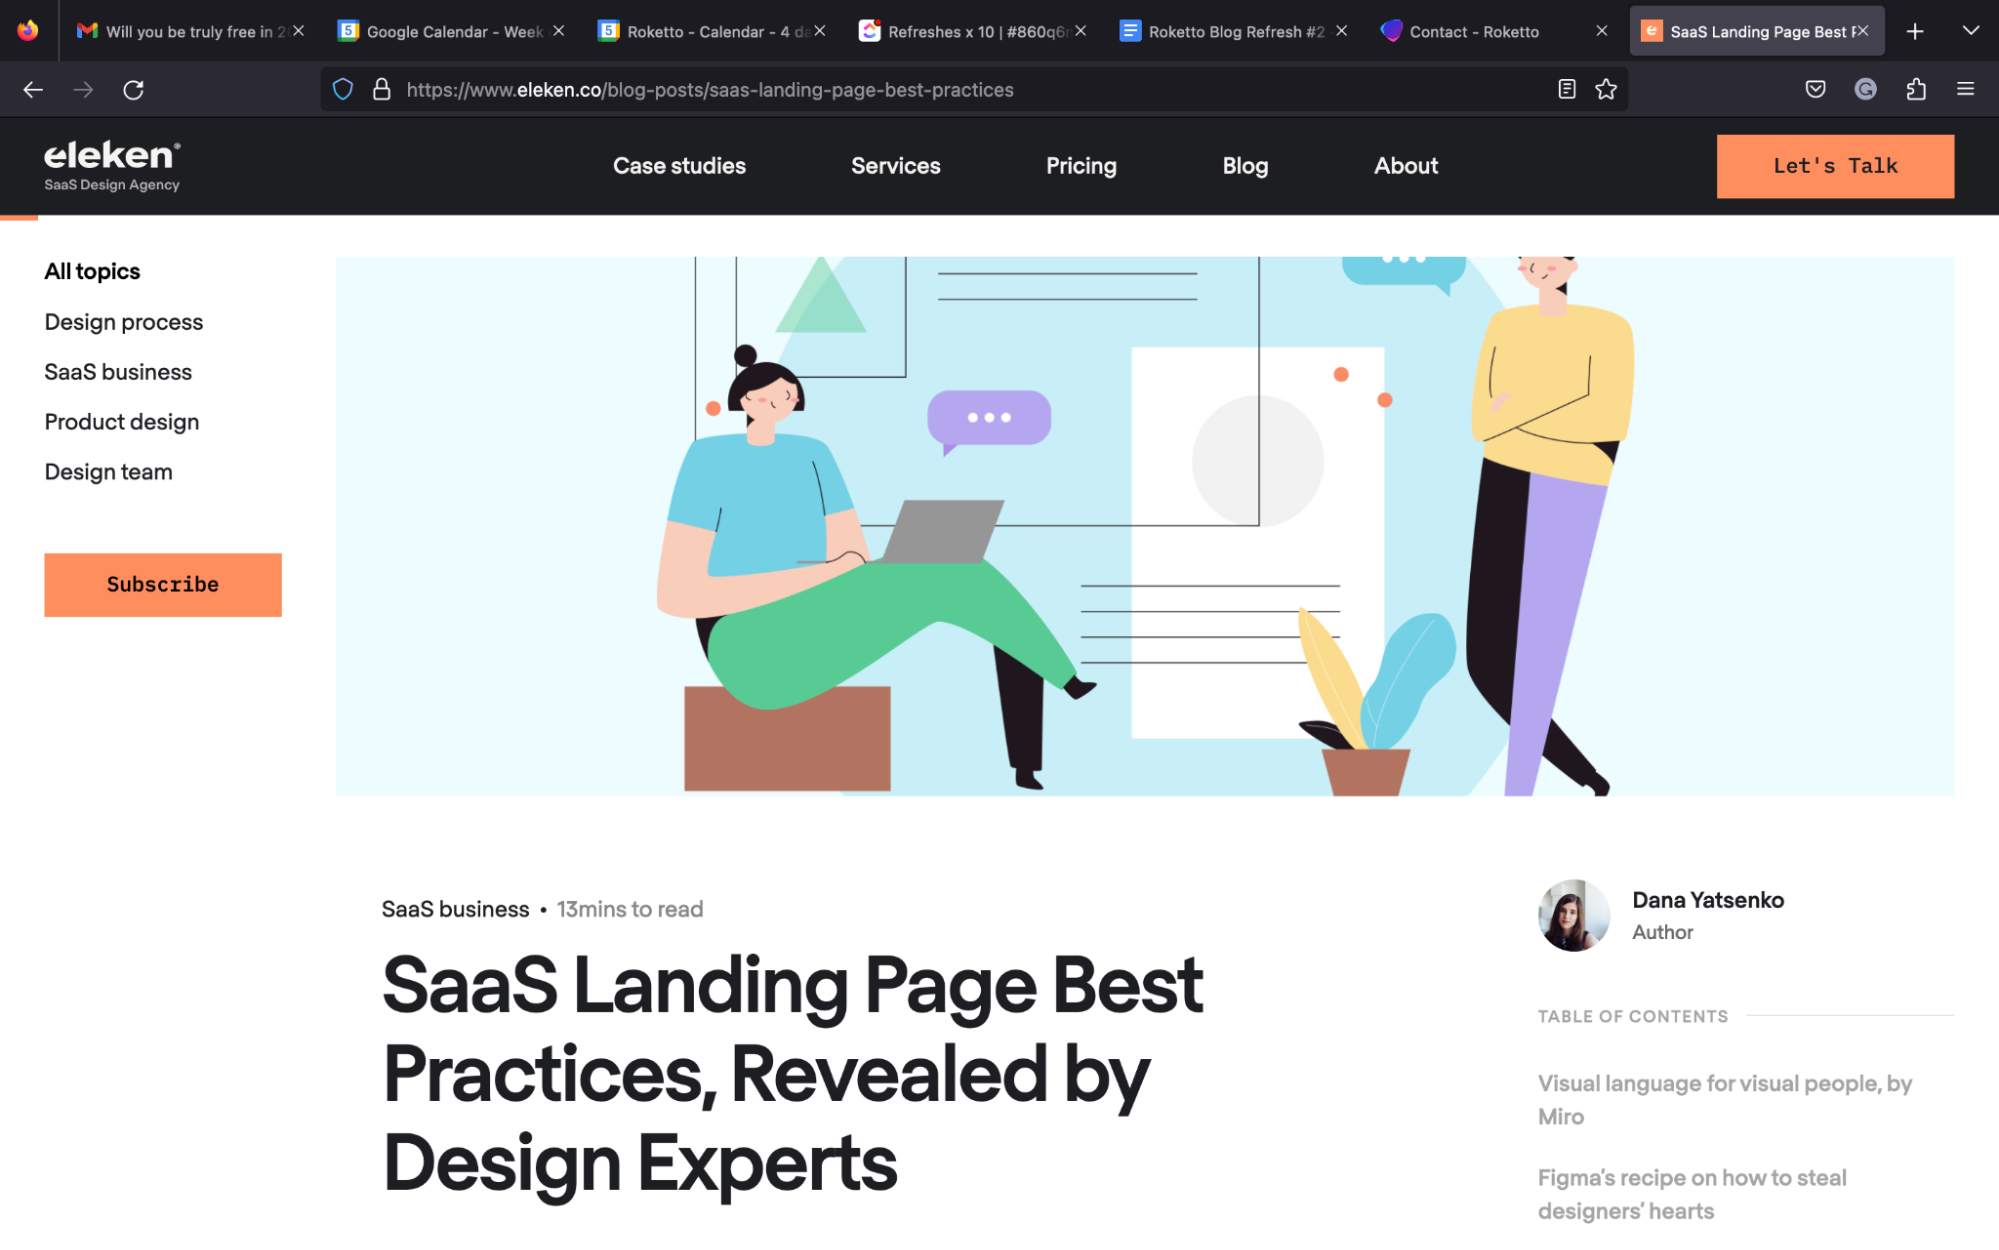Click the shield tracking protection icon
The image size is (1999, 1250).
tap(343, 89)
